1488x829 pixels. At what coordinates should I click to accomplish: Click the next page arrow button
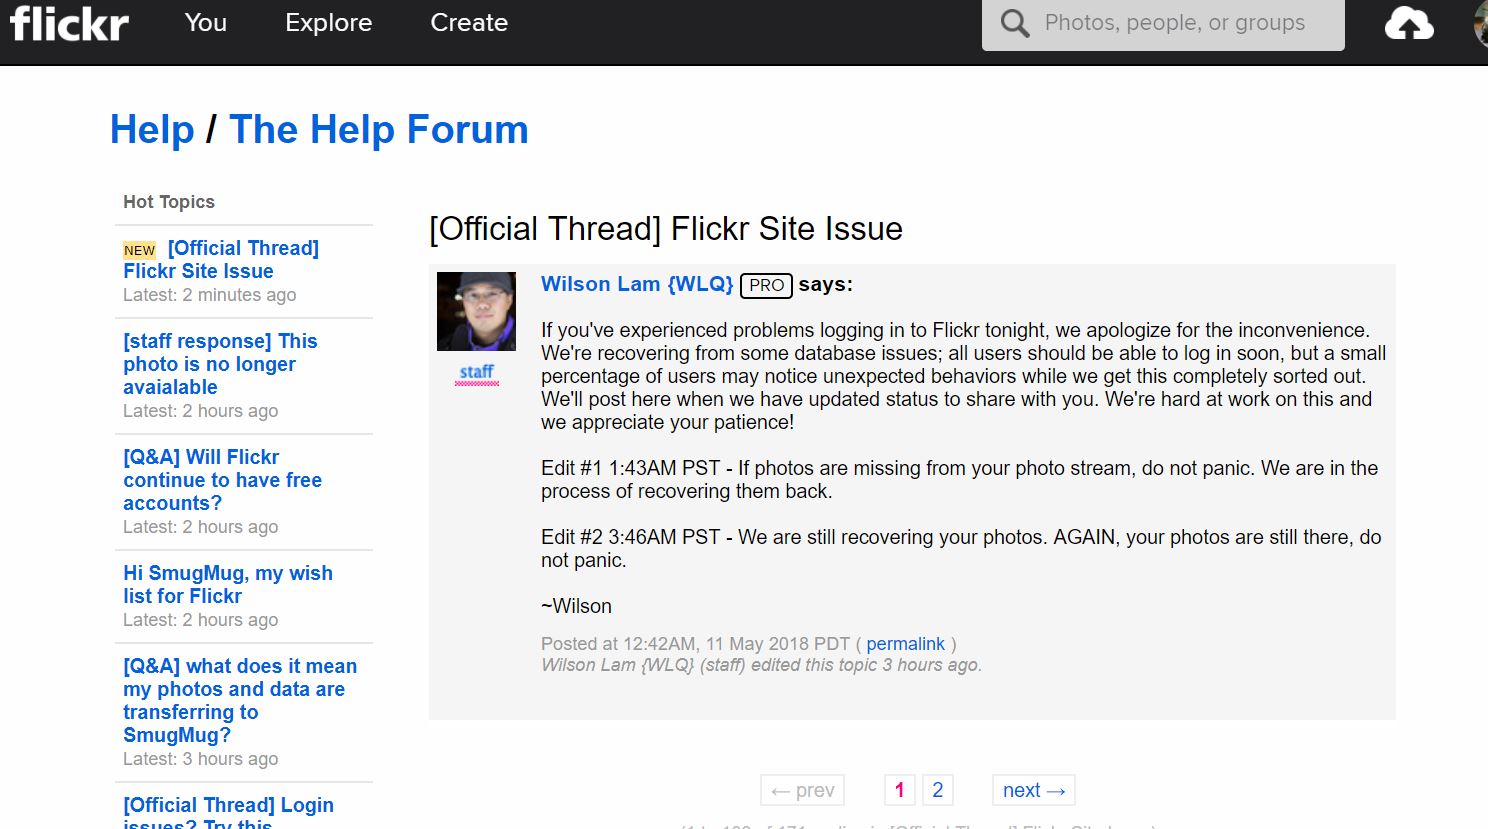click(1034, 790)
